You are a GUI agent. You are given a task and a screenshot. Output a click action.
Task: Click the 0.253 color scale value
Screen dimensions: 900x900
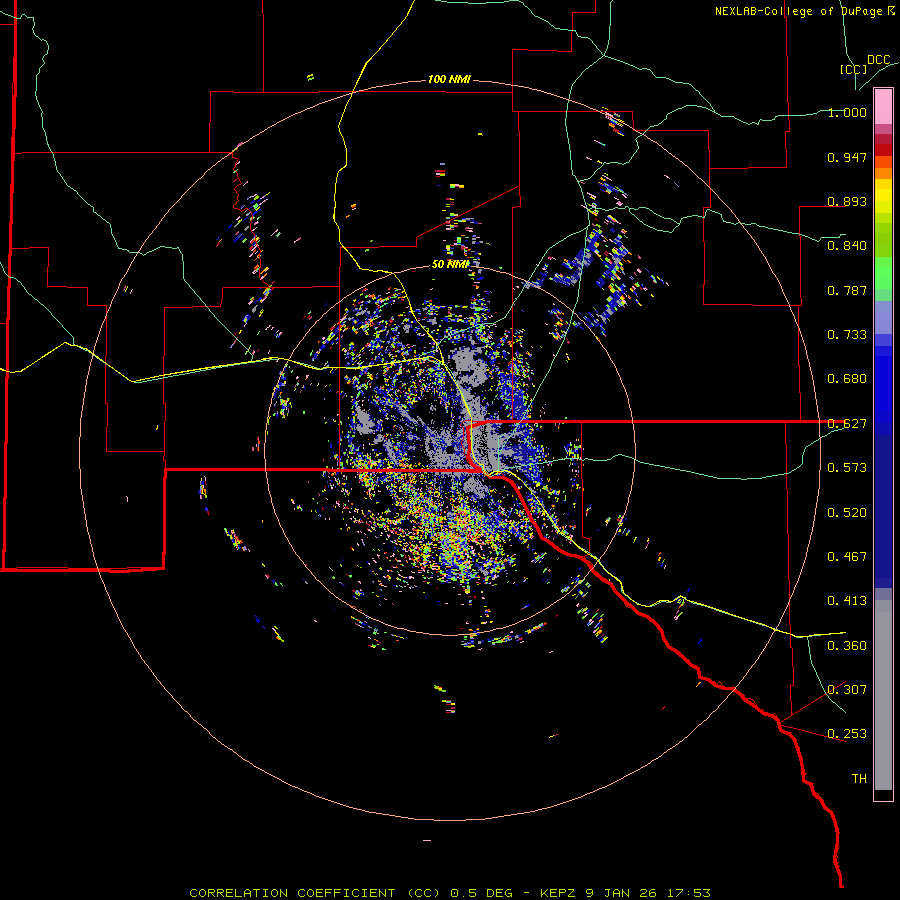tap(847, 734)
